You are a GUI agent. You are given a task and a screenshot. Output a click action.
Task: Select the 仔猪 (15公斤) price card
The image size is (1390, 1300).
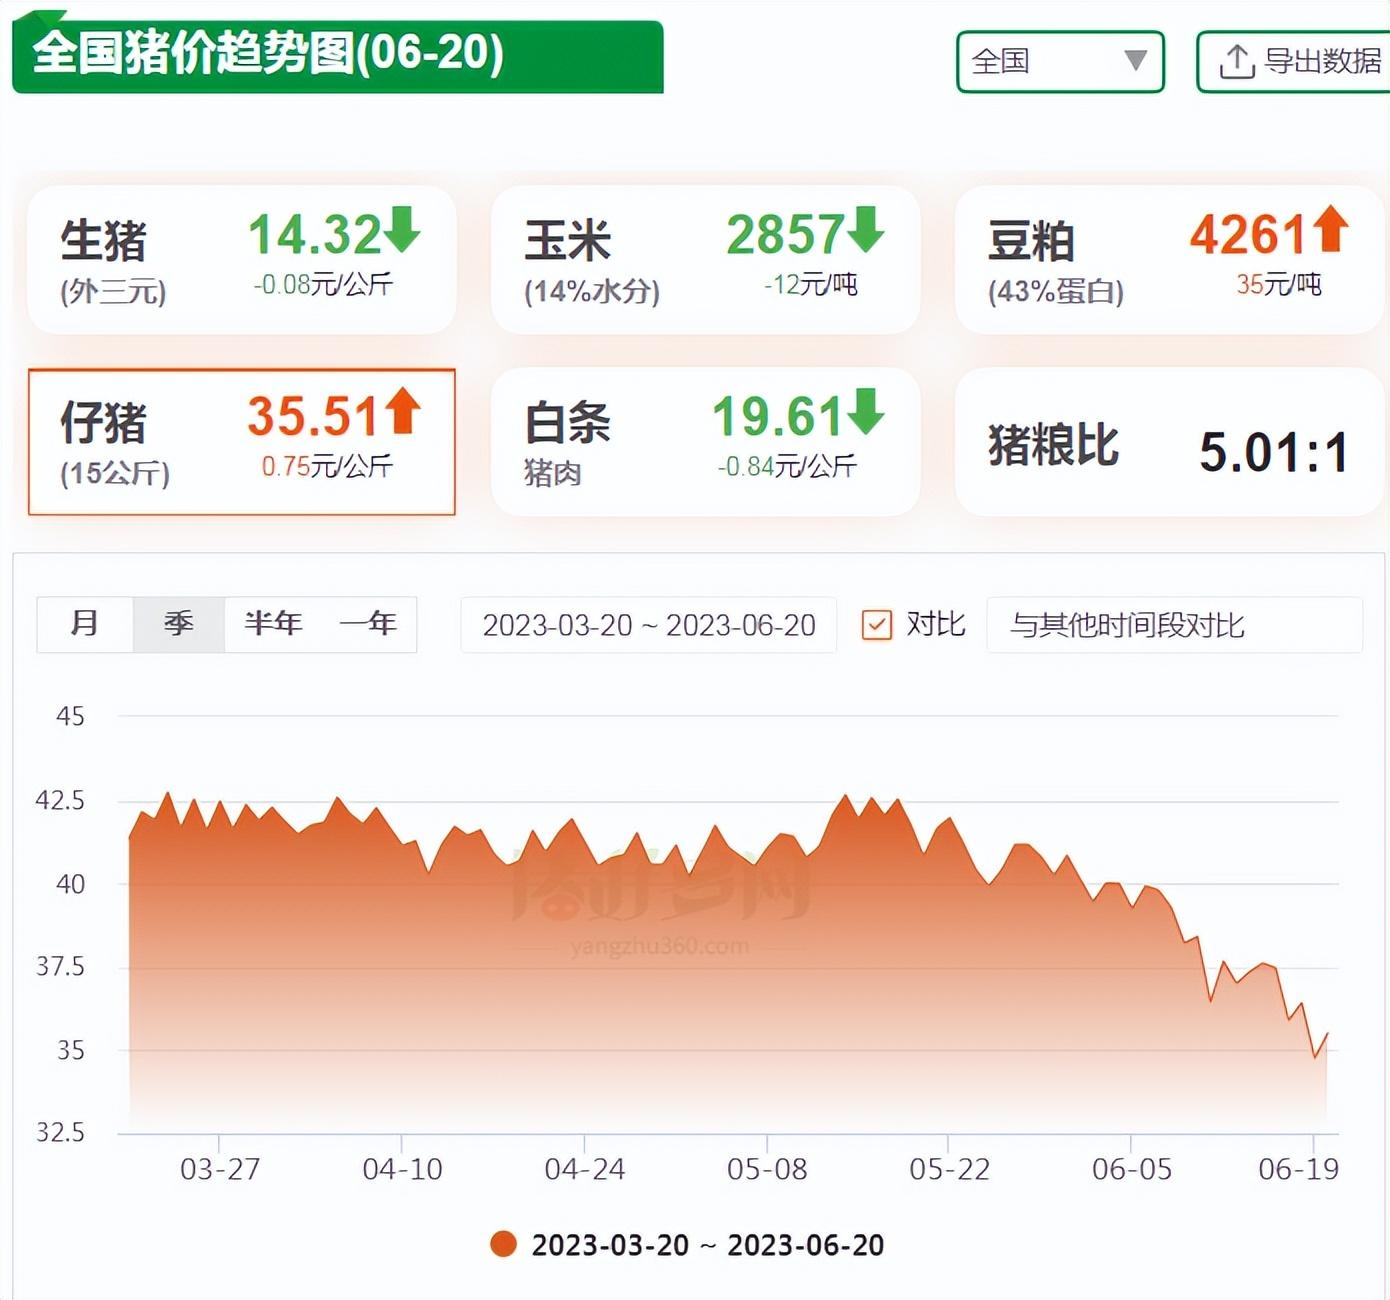242,442
